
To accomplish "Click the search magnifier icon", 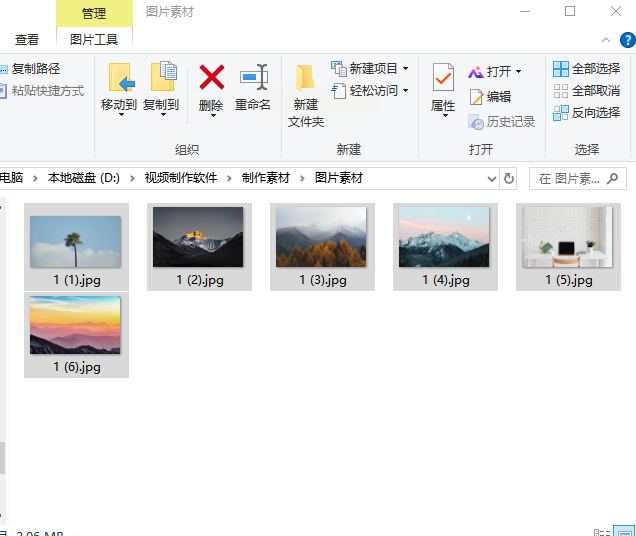I will coord(612,178).
